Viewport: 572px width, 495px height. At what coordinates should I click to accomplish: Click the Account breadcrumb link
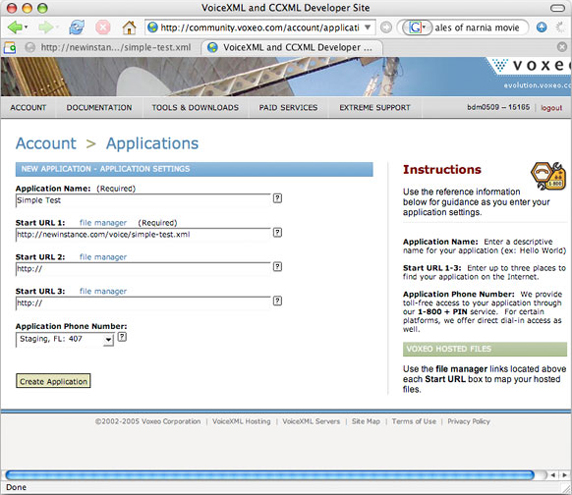46,143
